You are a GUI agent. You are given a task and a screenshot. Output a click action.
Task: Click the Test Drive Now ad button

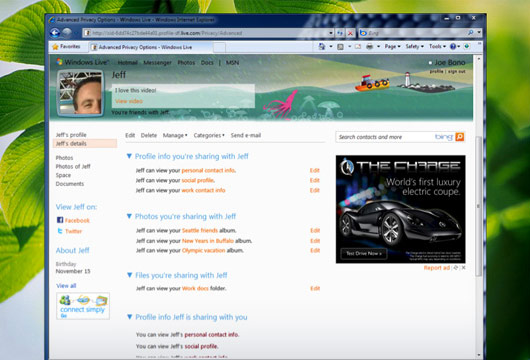[364, 253]
